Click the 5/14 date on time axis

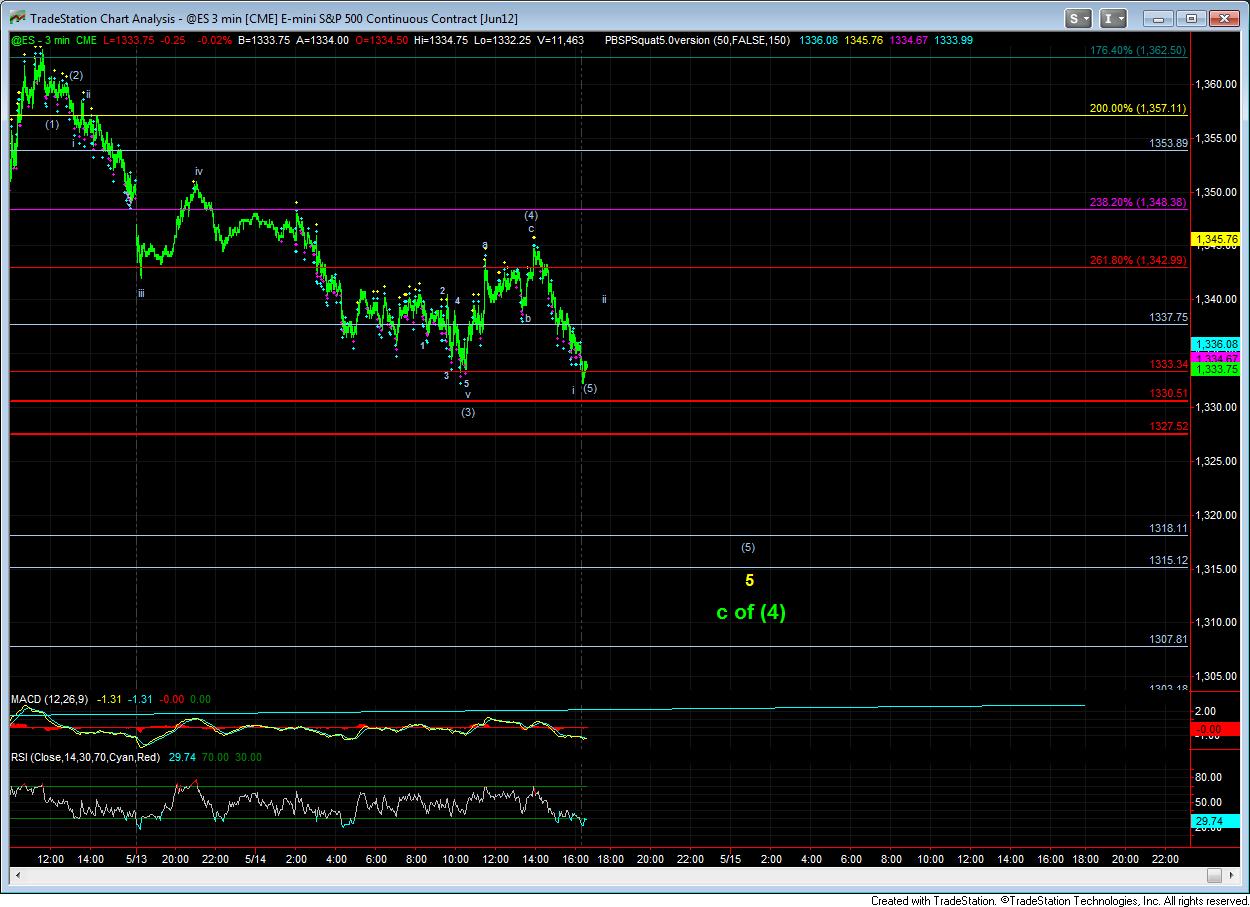pos(255,859)
